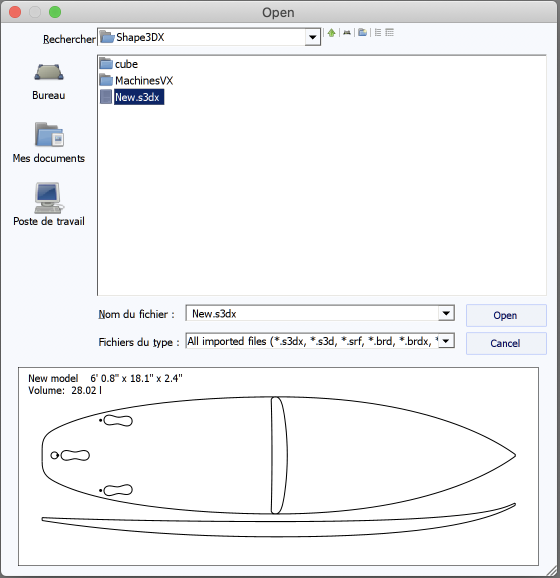Expand the Shape3DX location dropdown
Image resolution: width=560 pixels, height=578 pixels.
[312, 37]
